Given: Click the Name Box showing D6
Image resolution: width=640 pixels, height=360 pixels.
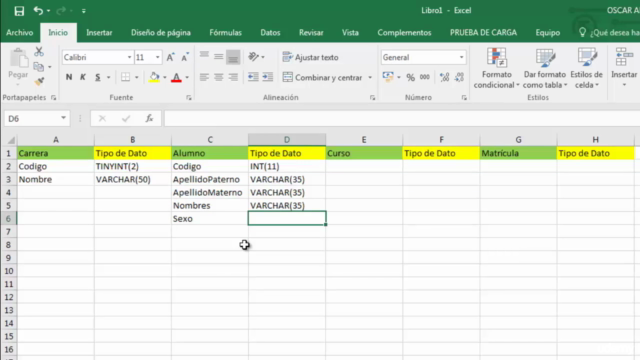Looking at the screenshot, I should [x=32, y=118].
